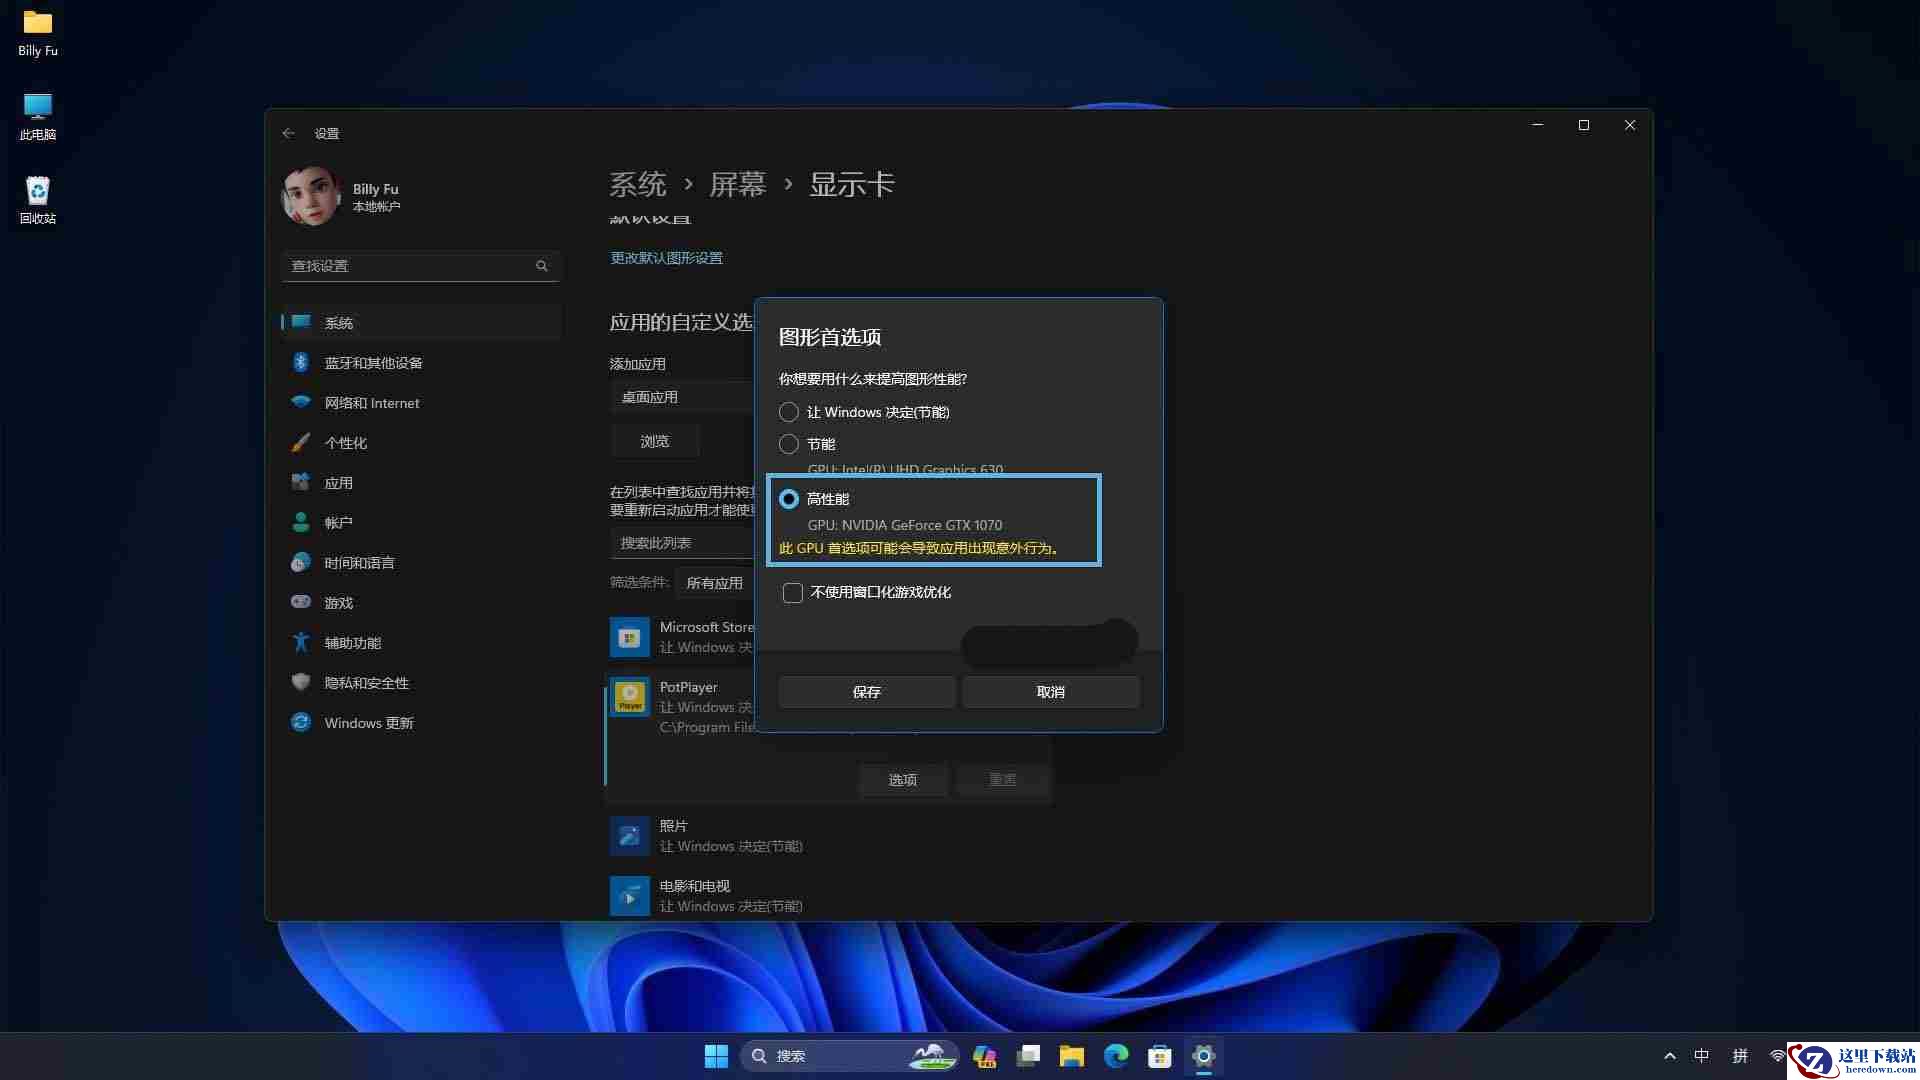The image size is (1920, 1080).
Task: Open 应用 settings page
Action: (x=421, y=483)
